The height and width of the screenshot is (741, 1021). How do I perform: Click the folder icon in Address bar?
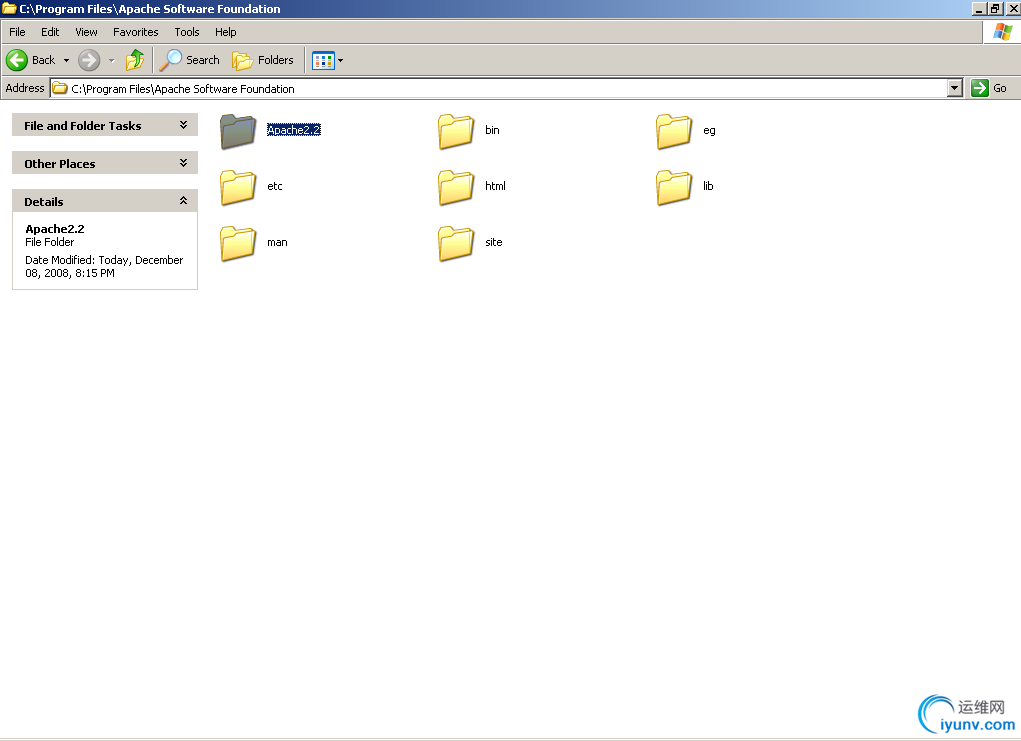(60, 88)
